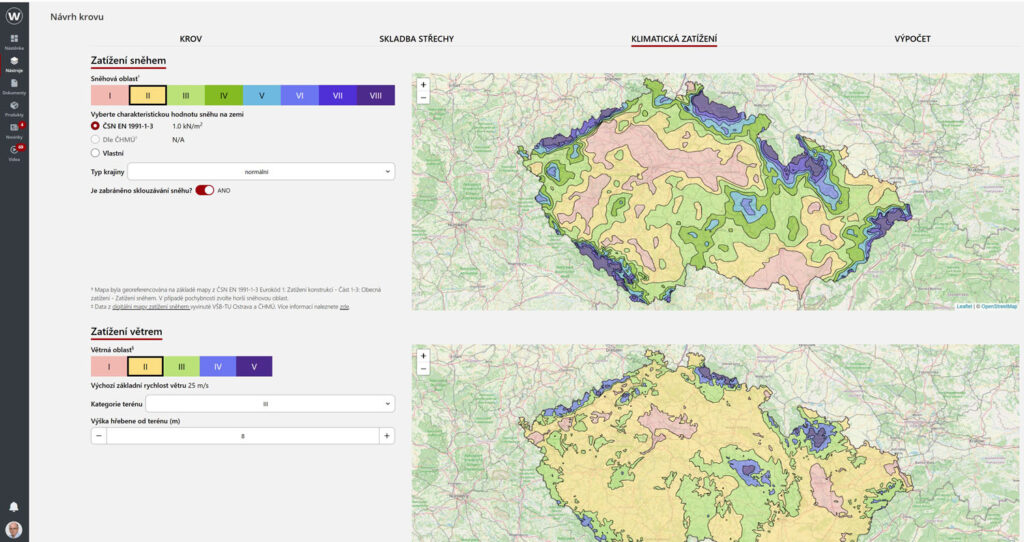1024x542 pixels.
Task: Open the user profile avatar
Action: click(14, 529)
